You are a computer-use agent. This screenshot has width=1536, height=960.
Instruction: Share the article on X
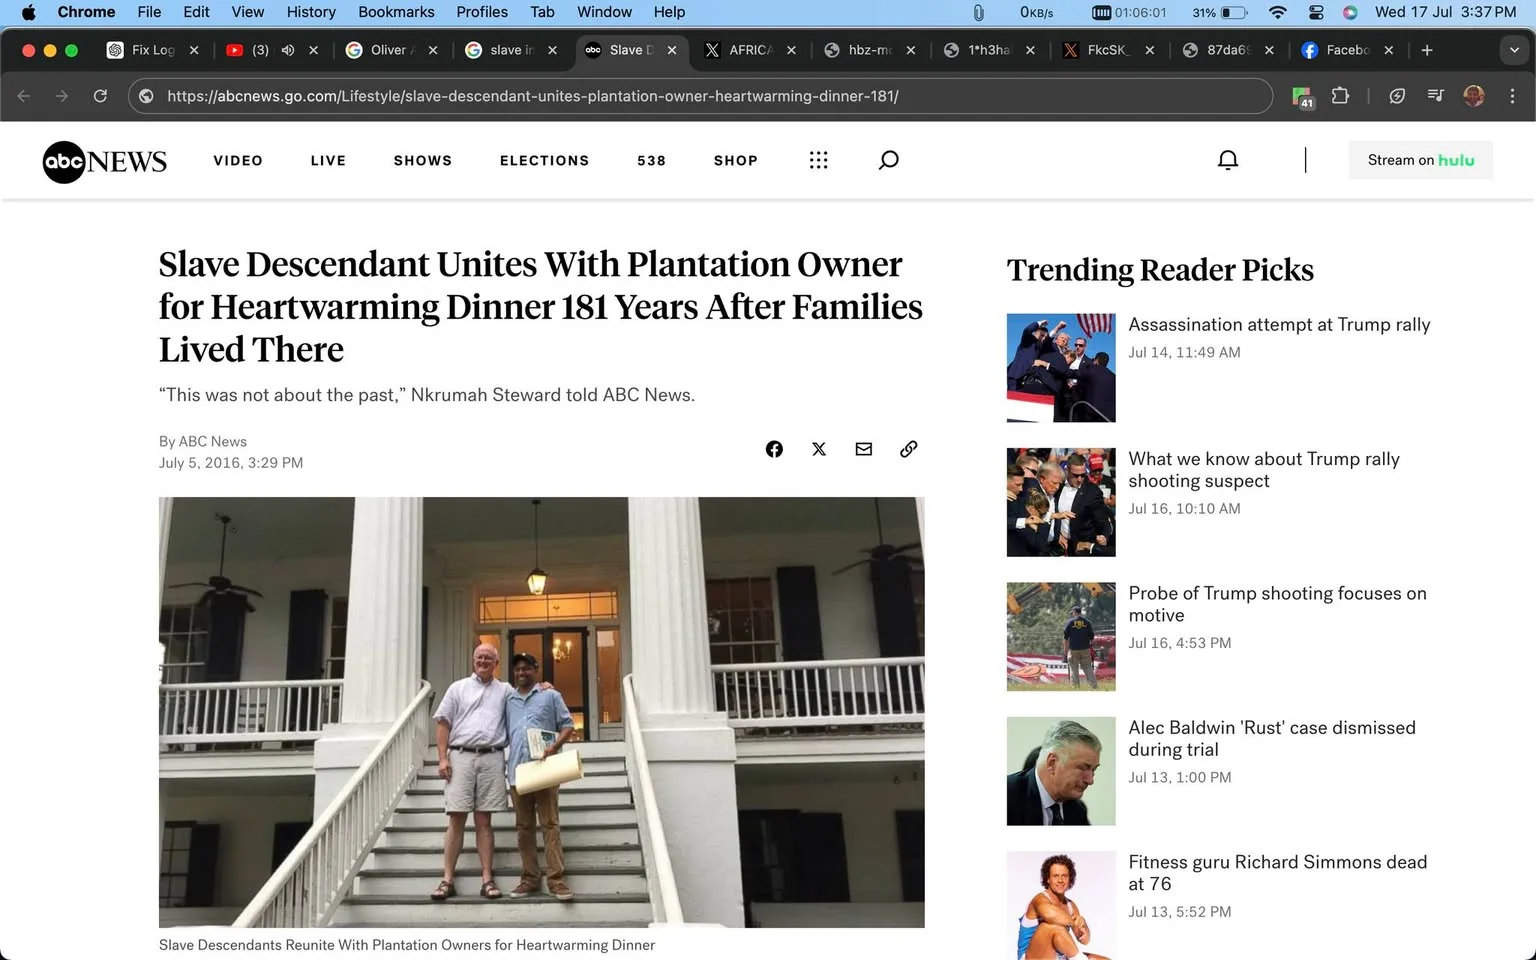[819, 449]
